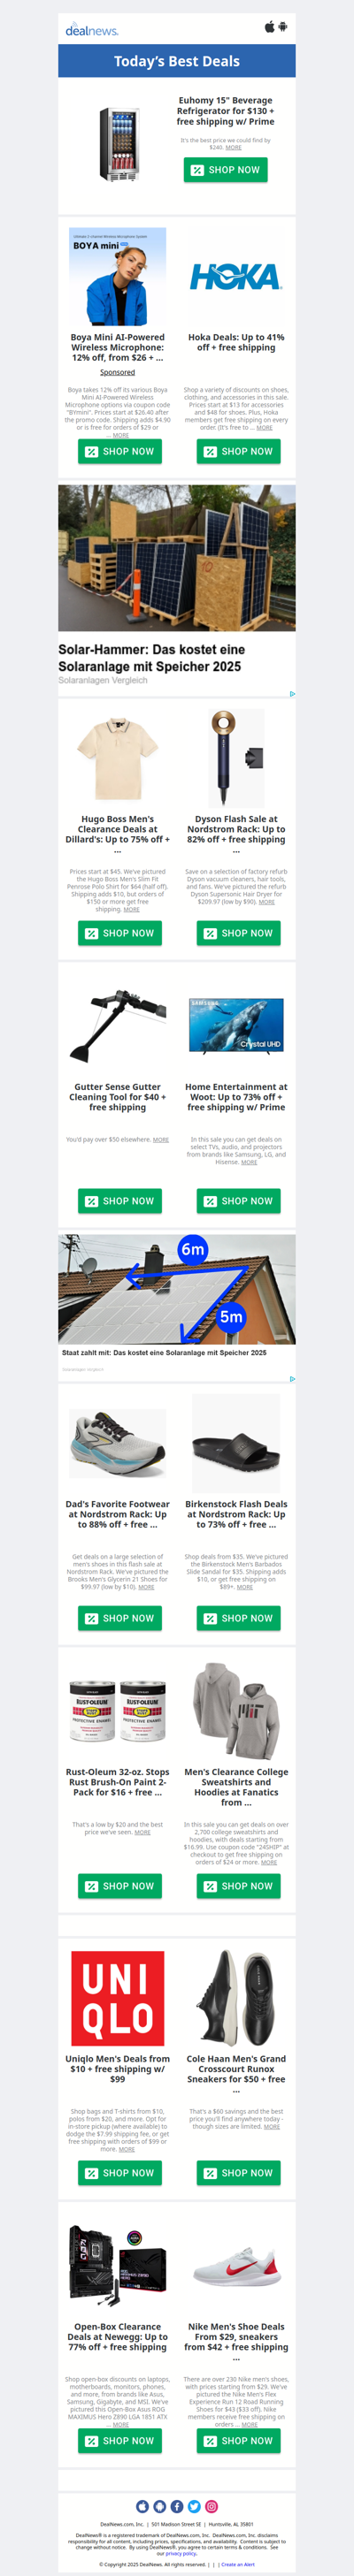Open the Android app icon in header
The width and height of the screenshot is (354, 2576).
[x=283, y=27]
